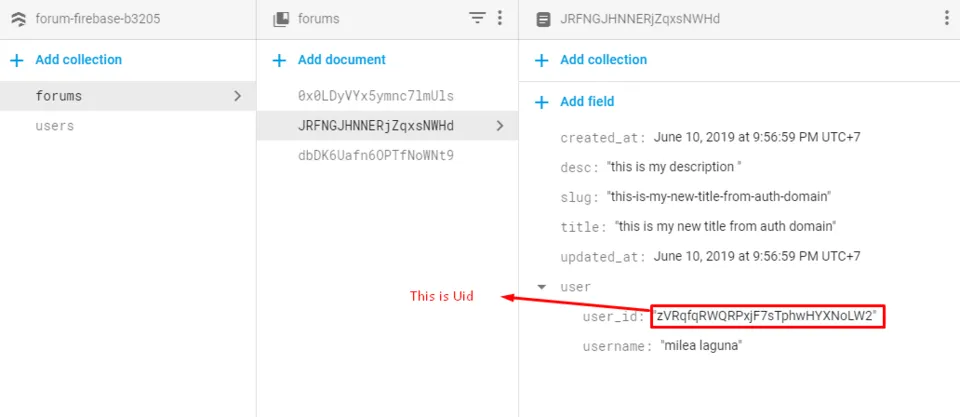960x417 pixels.
Task: Click the slug value this-is-my-new-title-from-auth-domain
Action: (x=719, y=197)
